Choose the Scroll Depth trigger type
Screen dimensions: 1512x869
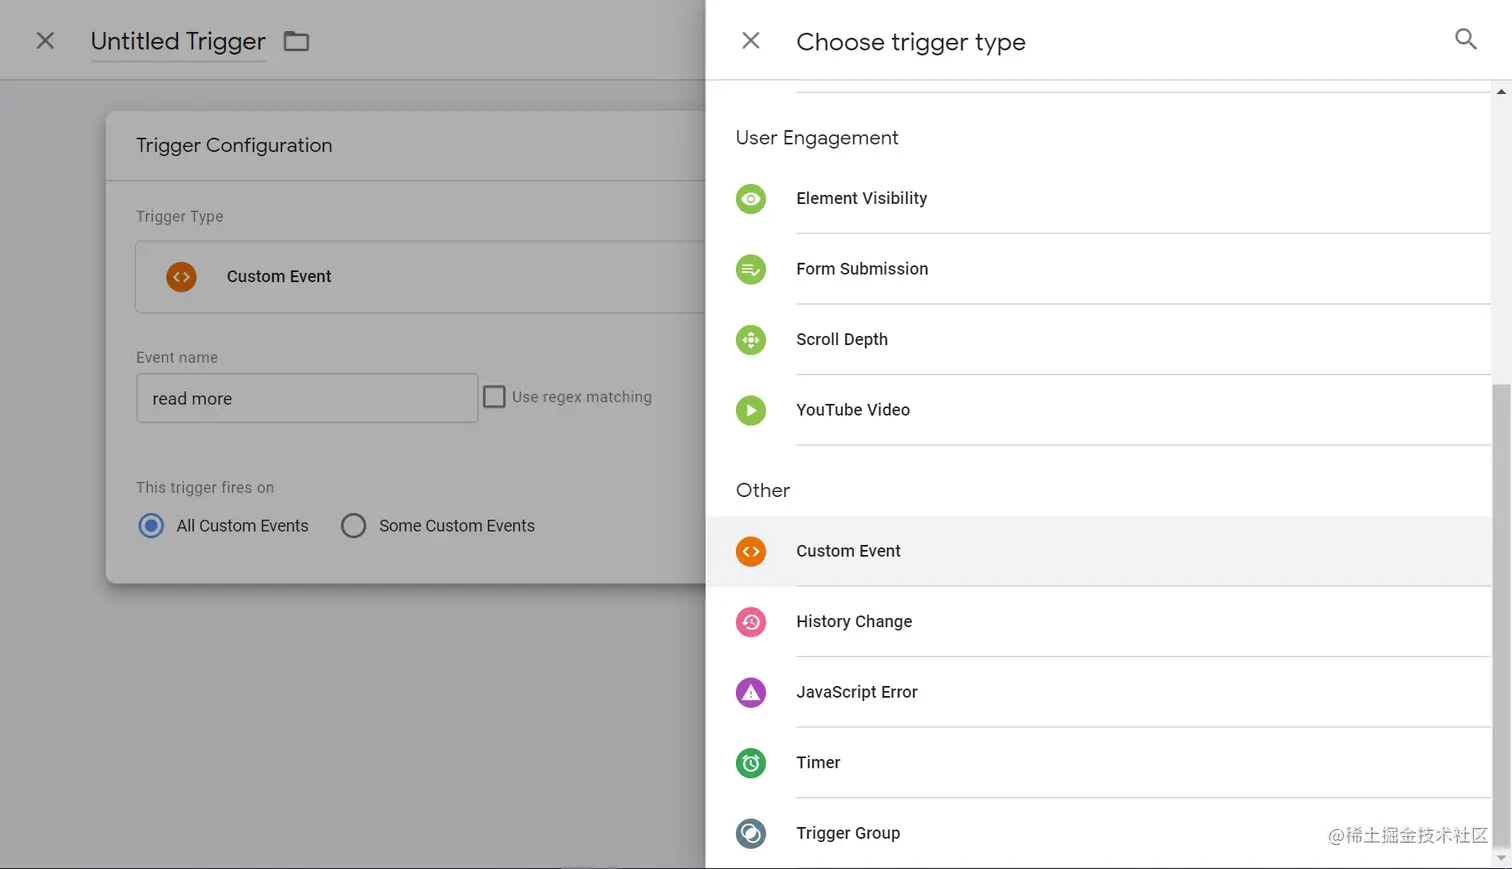[x=842, y=340]
